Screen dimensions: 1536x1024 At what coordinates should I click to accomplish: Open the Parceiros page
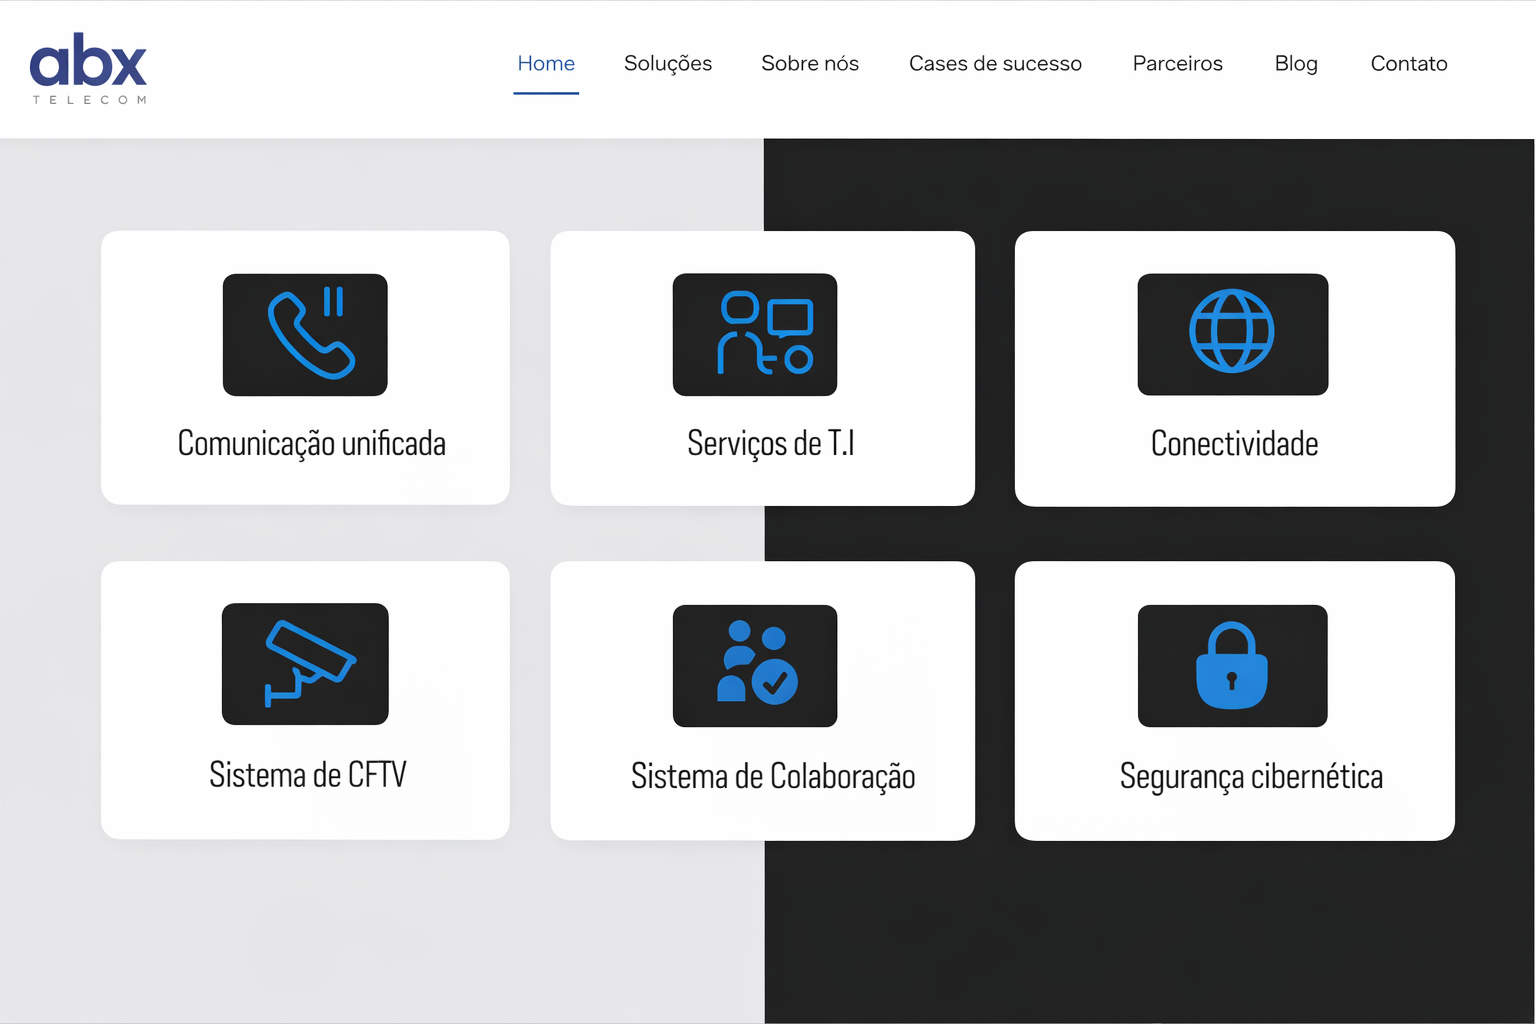[x=1177, y=63]
